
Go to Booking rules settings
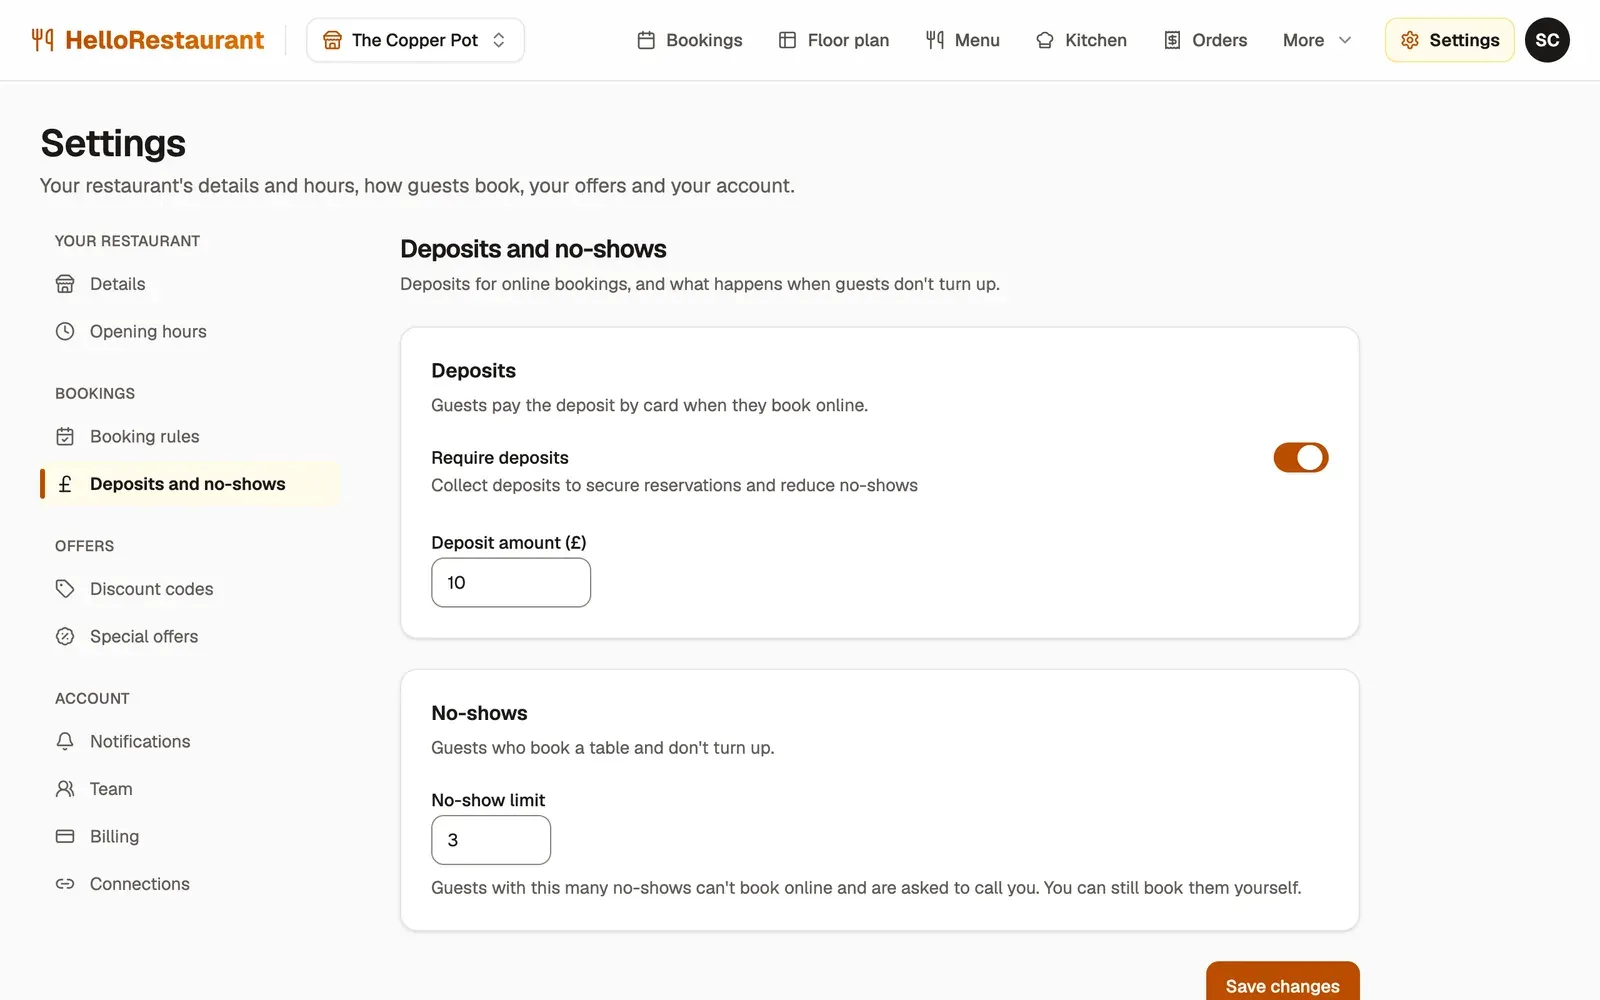[x=190, y=436]
